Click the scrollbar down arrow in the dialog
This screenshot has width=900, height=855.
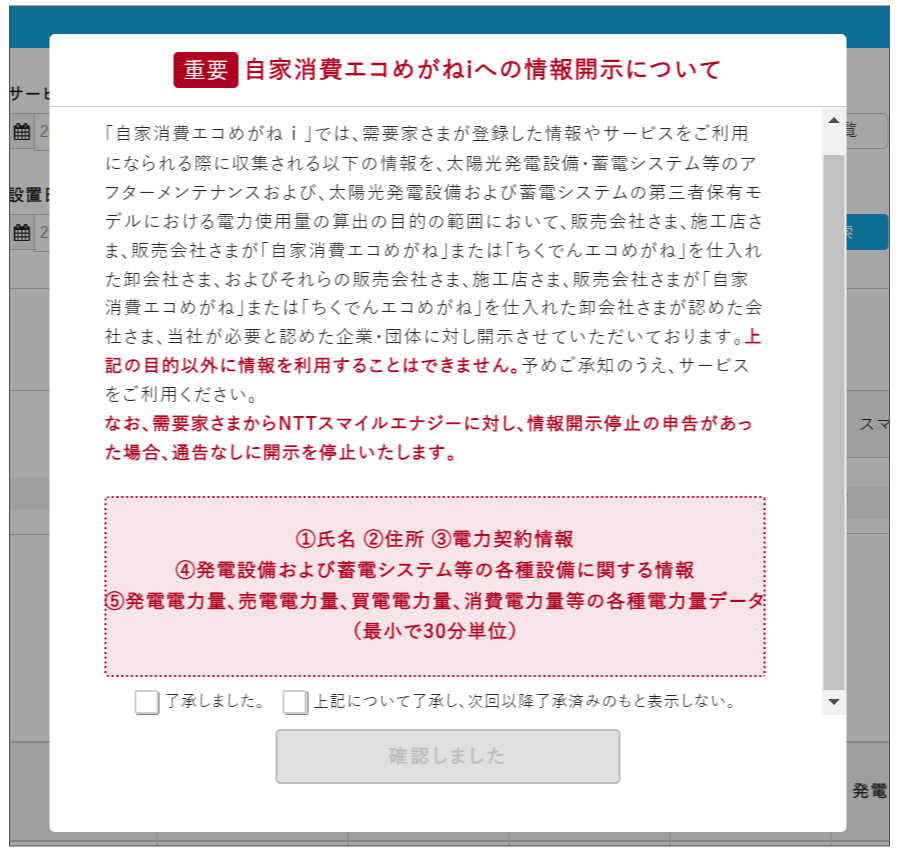point(833,702)
